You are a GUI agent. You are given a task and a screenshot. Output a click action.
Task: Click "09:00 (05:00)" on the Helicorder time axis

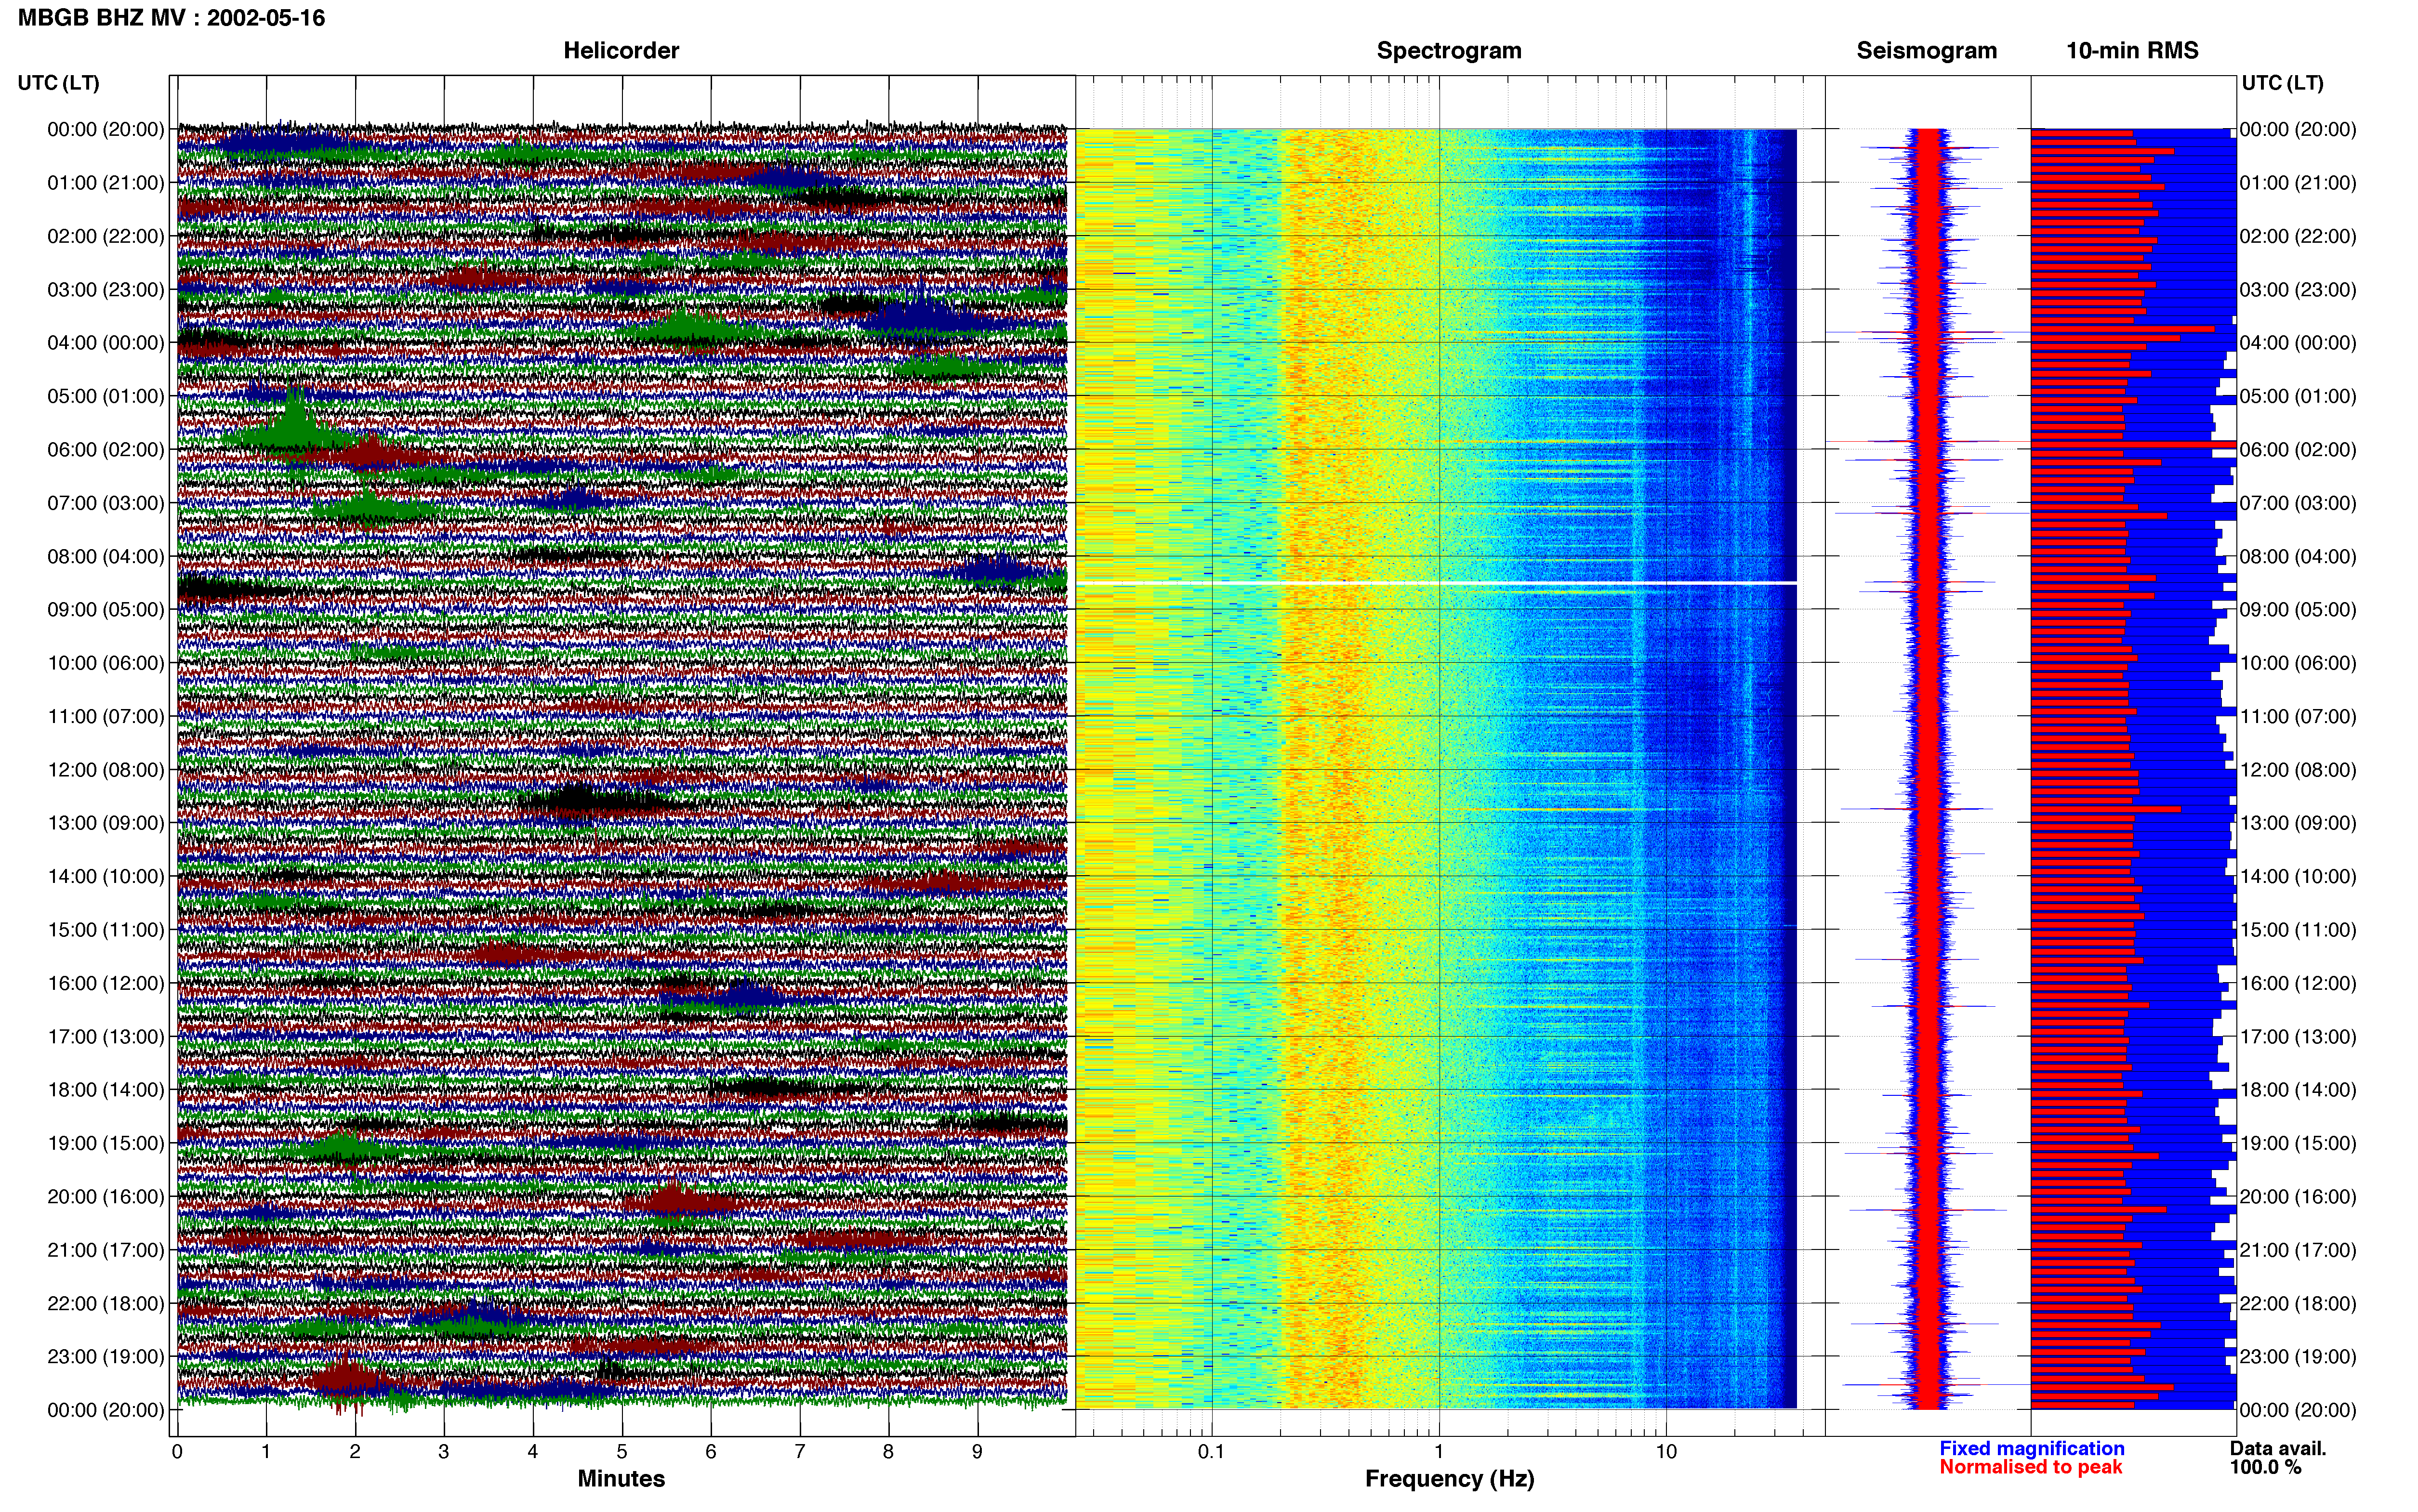click(106, 610)
